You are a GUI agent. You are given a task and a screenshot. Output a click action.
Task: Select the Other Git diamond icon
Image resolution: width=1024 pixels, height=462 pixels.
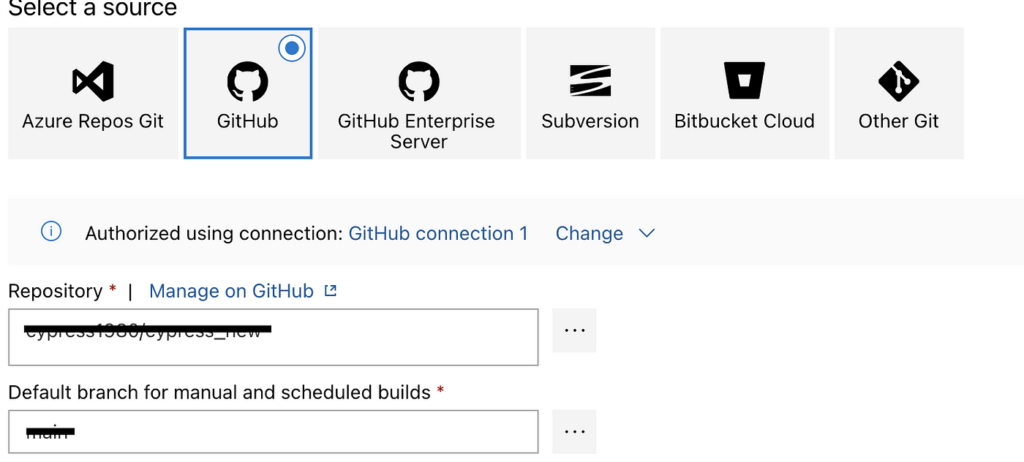899,82
